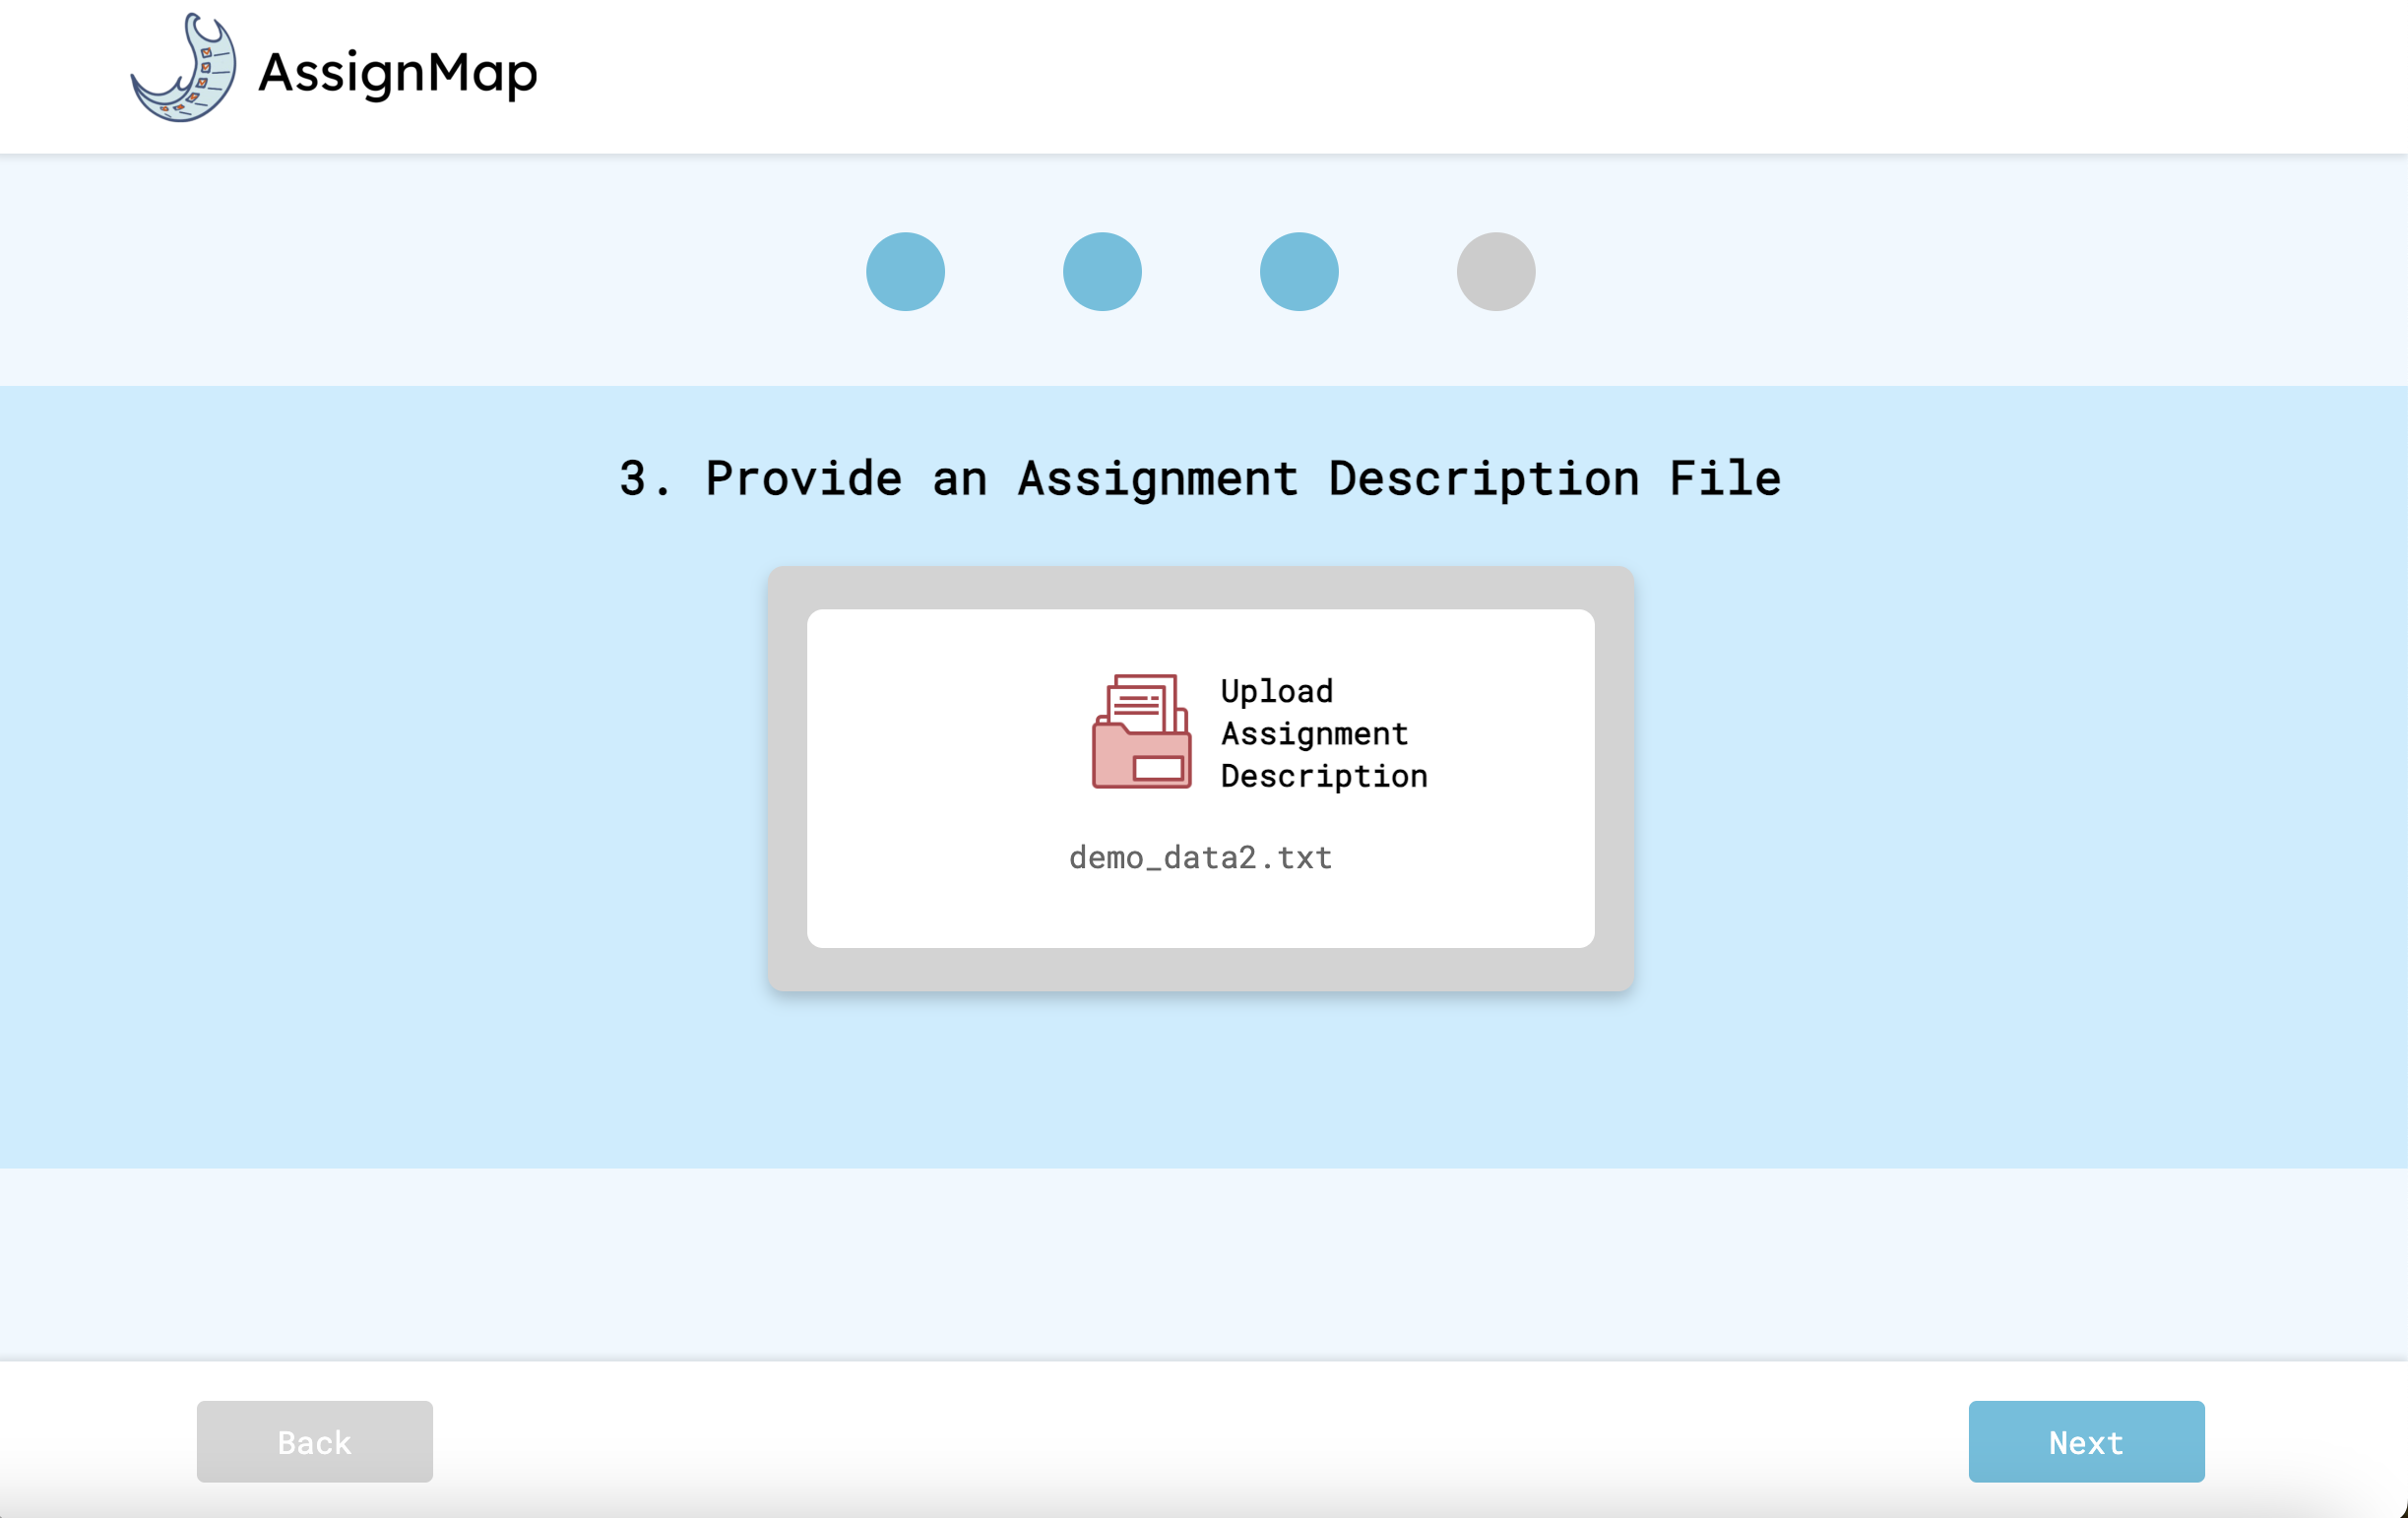Select the second blue step circle

point(1102,272)
